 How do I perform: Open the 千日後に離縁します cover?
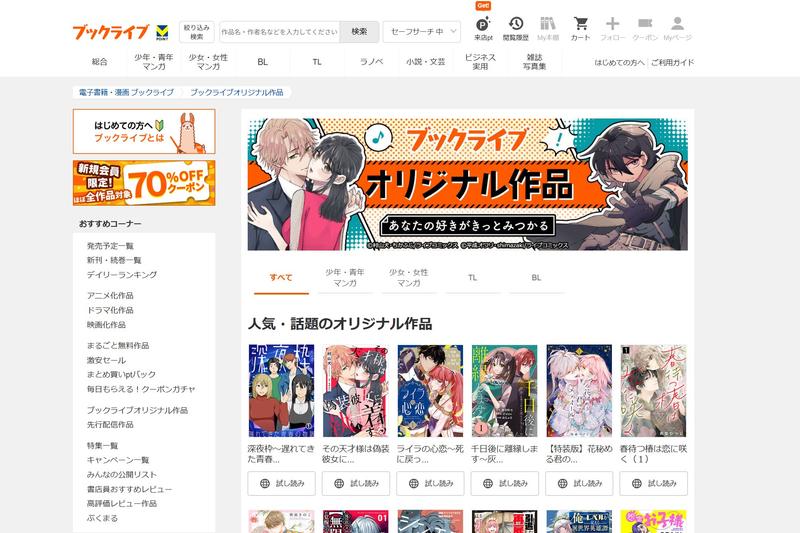tap(505, 391)
